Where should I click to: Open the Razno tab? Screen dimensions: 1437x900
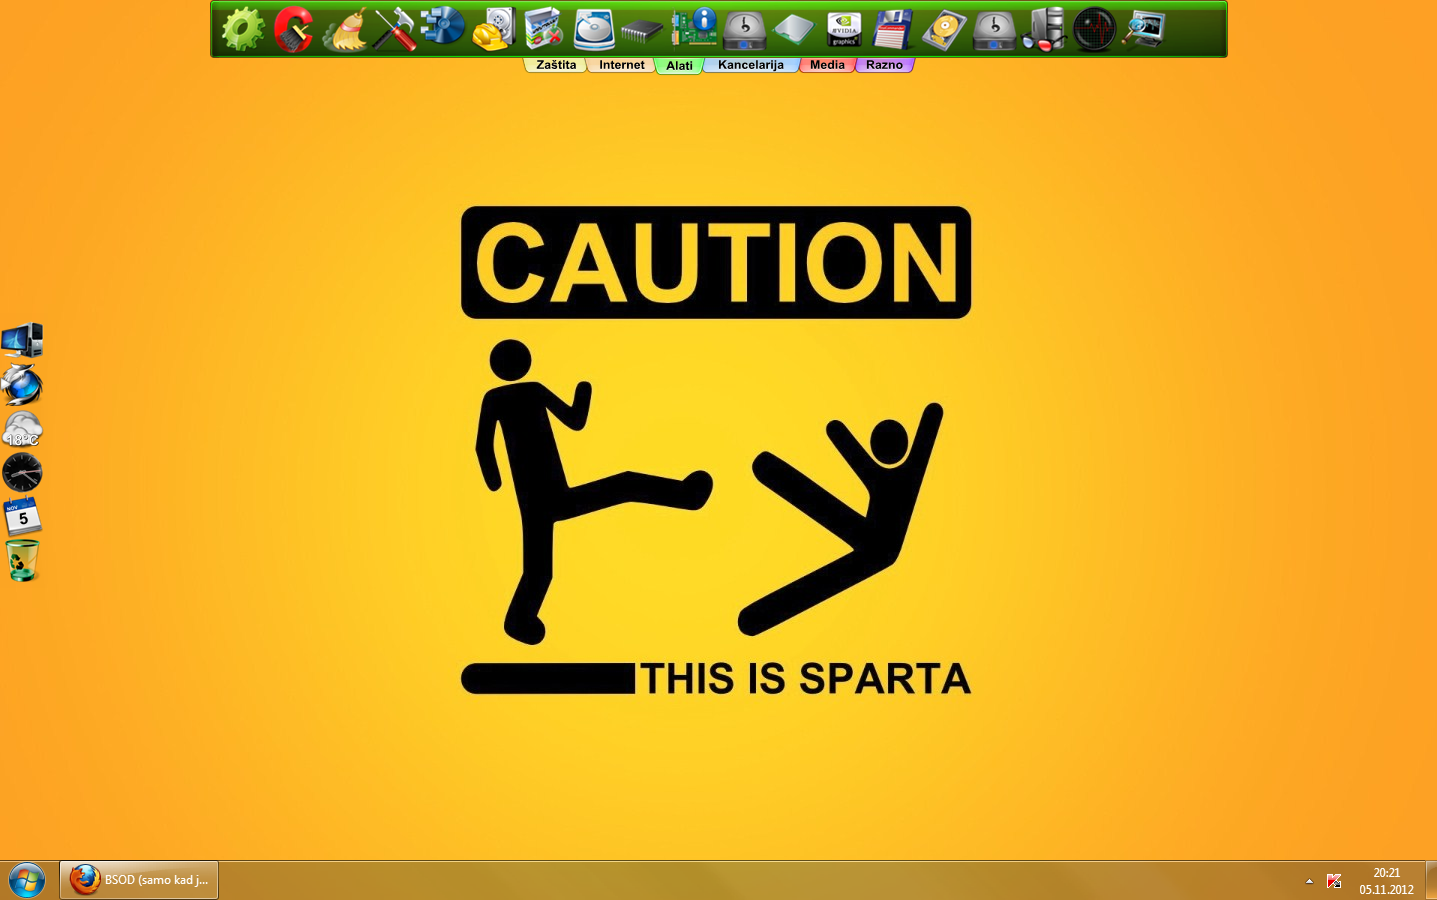(885, 65)
